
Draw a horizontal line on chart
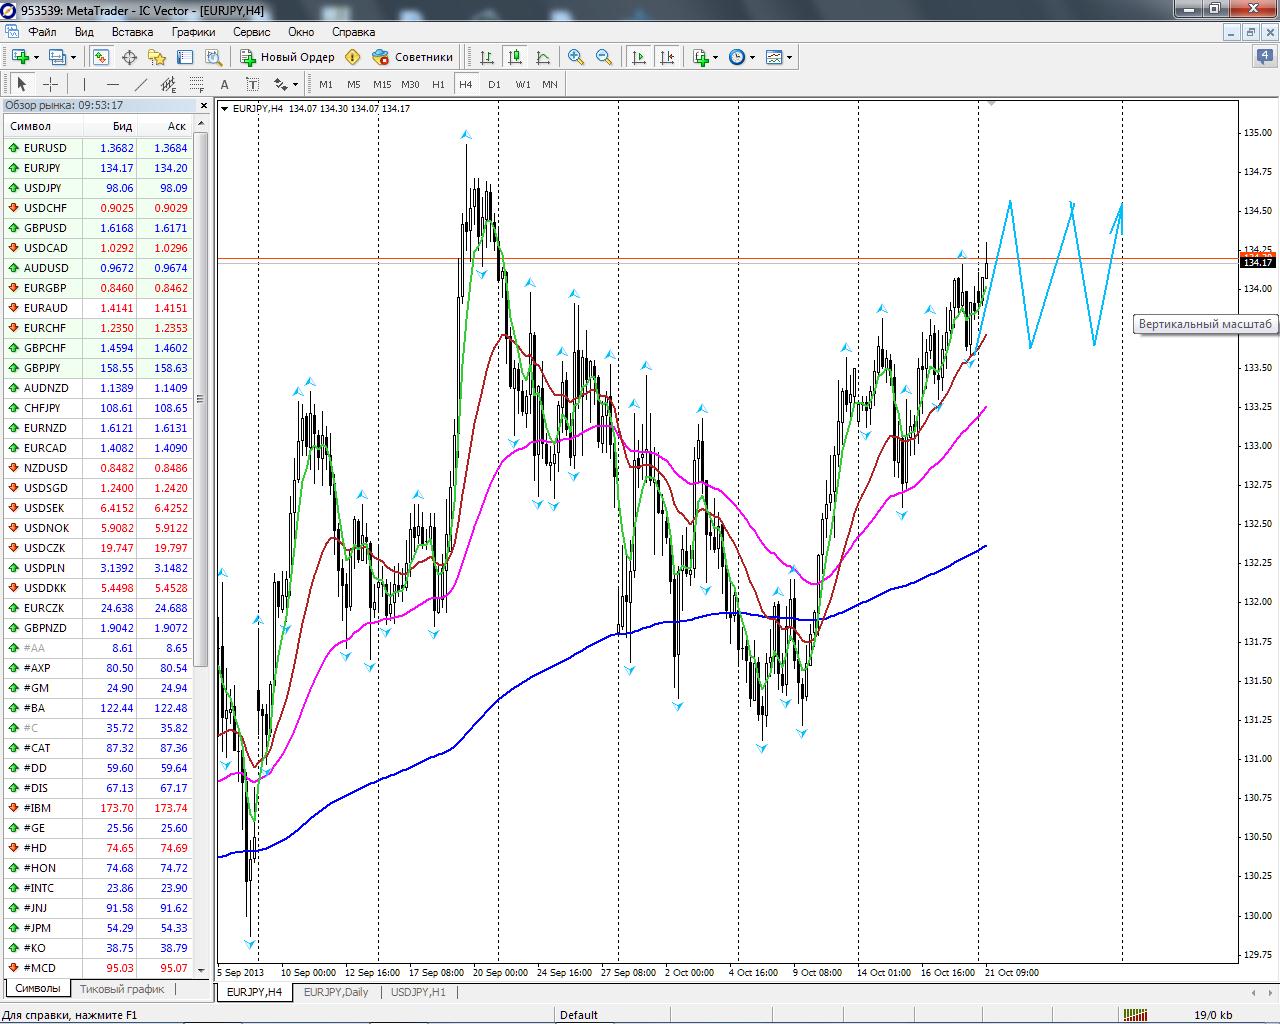113,84
